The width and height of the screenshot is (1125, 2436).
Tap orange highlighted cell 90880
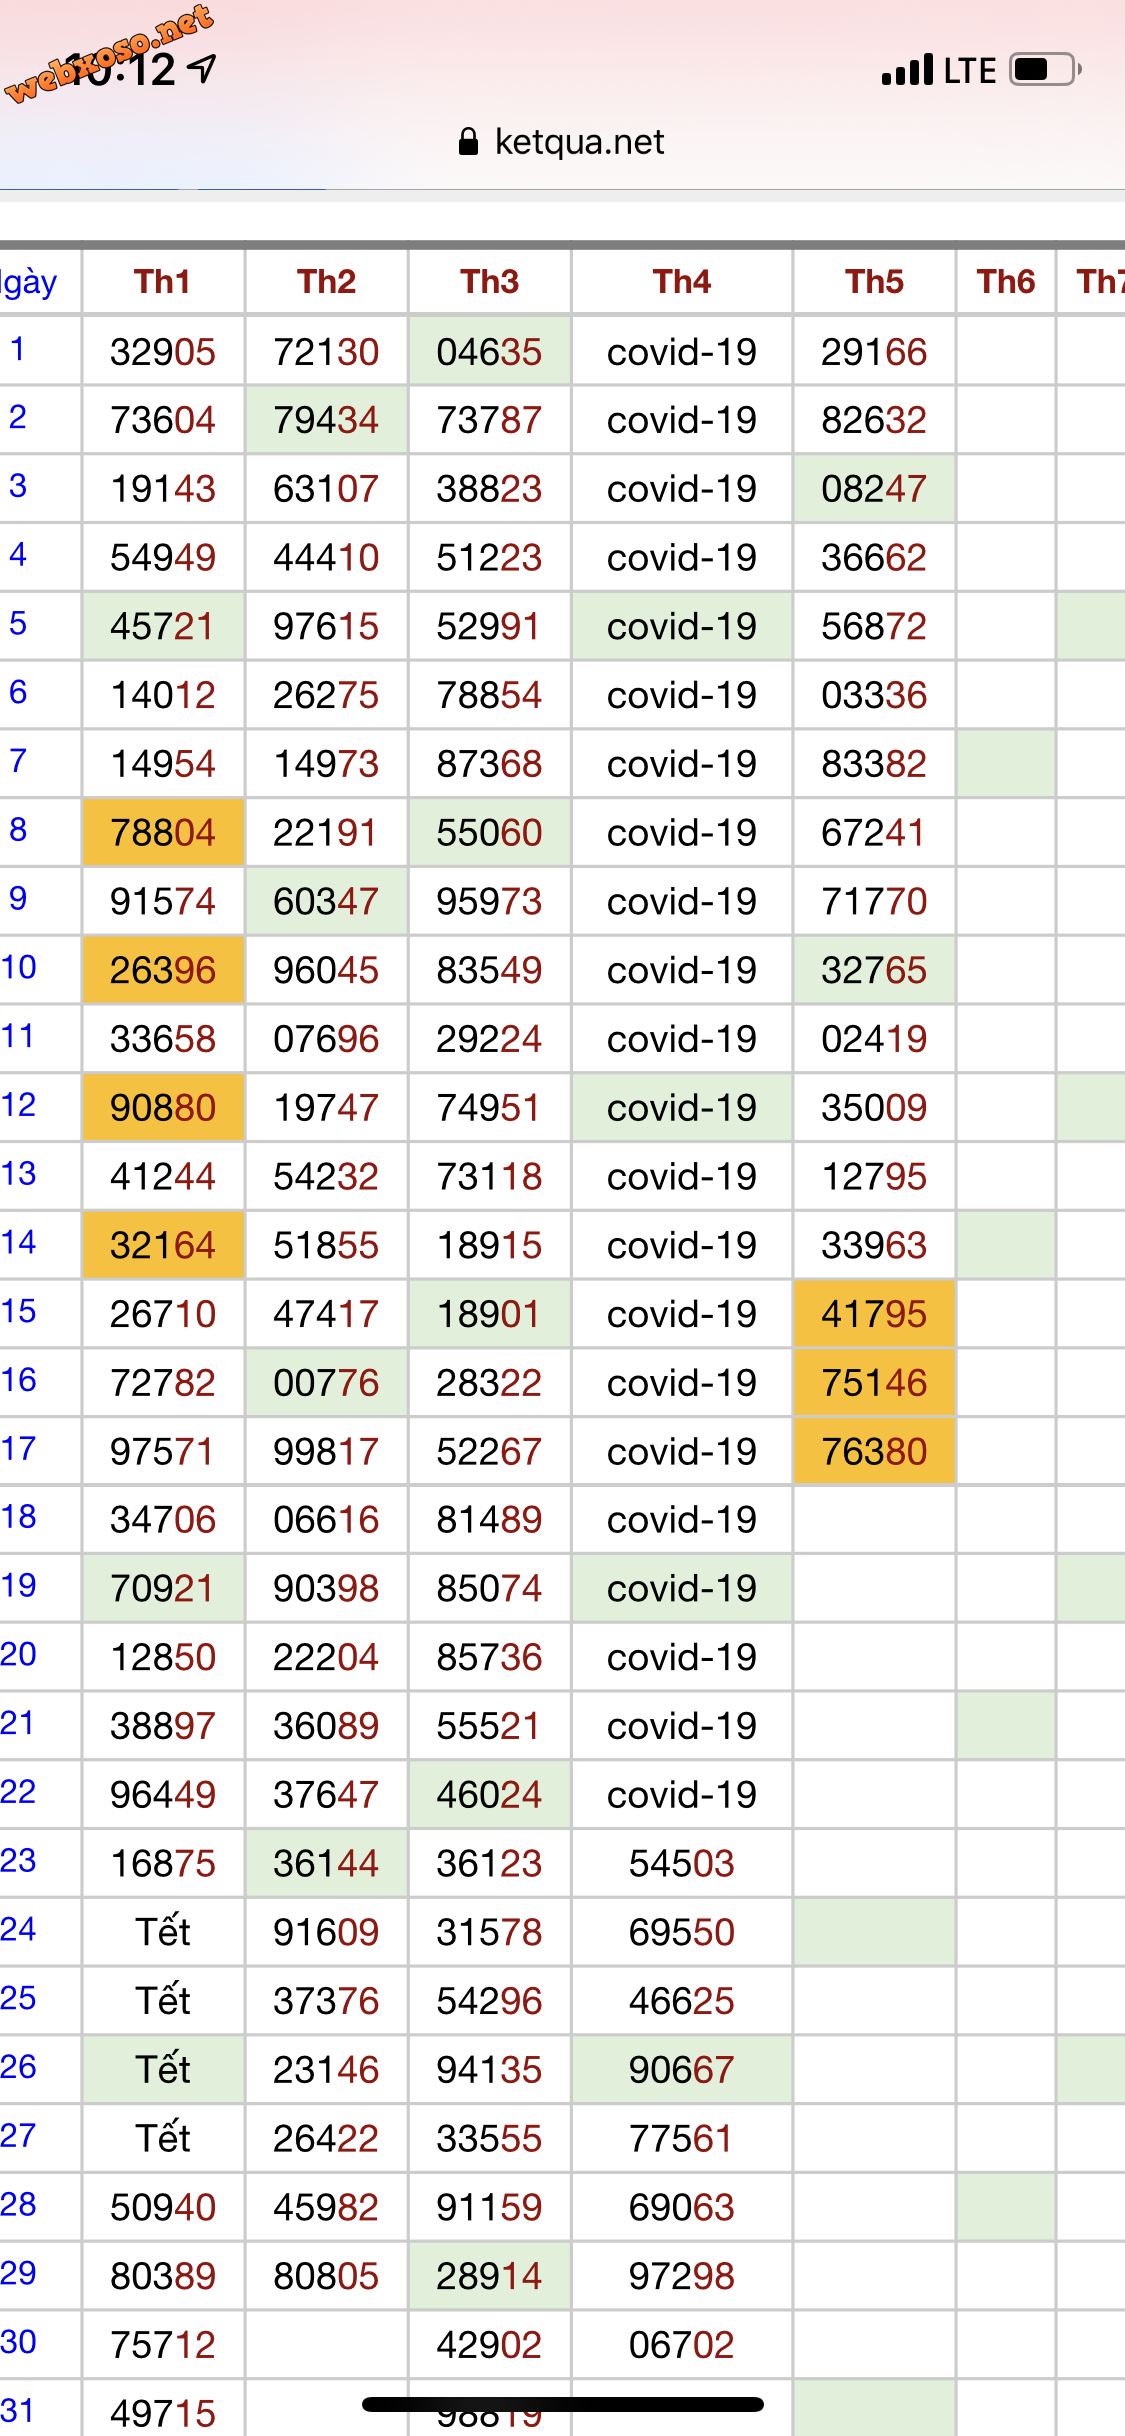click(163, 1108)
